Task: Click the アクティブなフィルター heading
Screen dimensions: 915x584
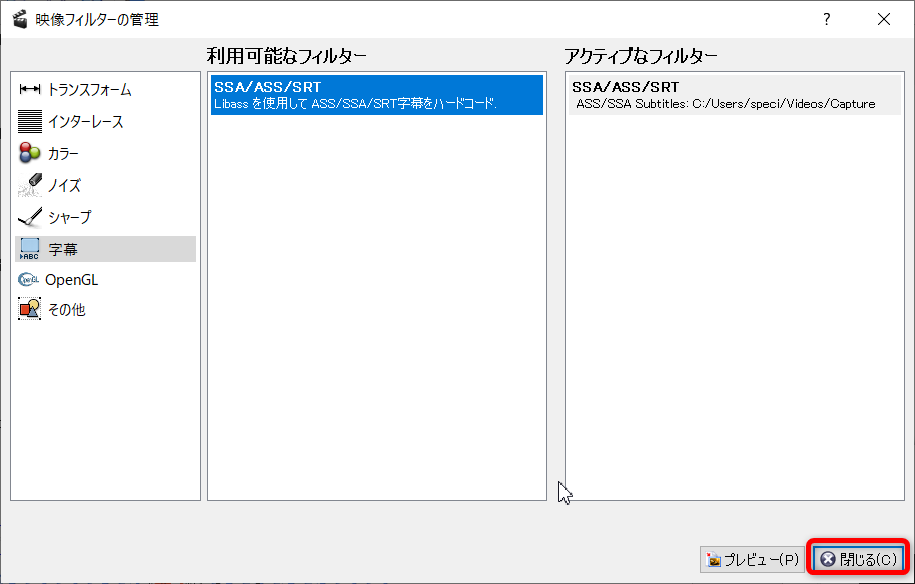Action: 641,55
